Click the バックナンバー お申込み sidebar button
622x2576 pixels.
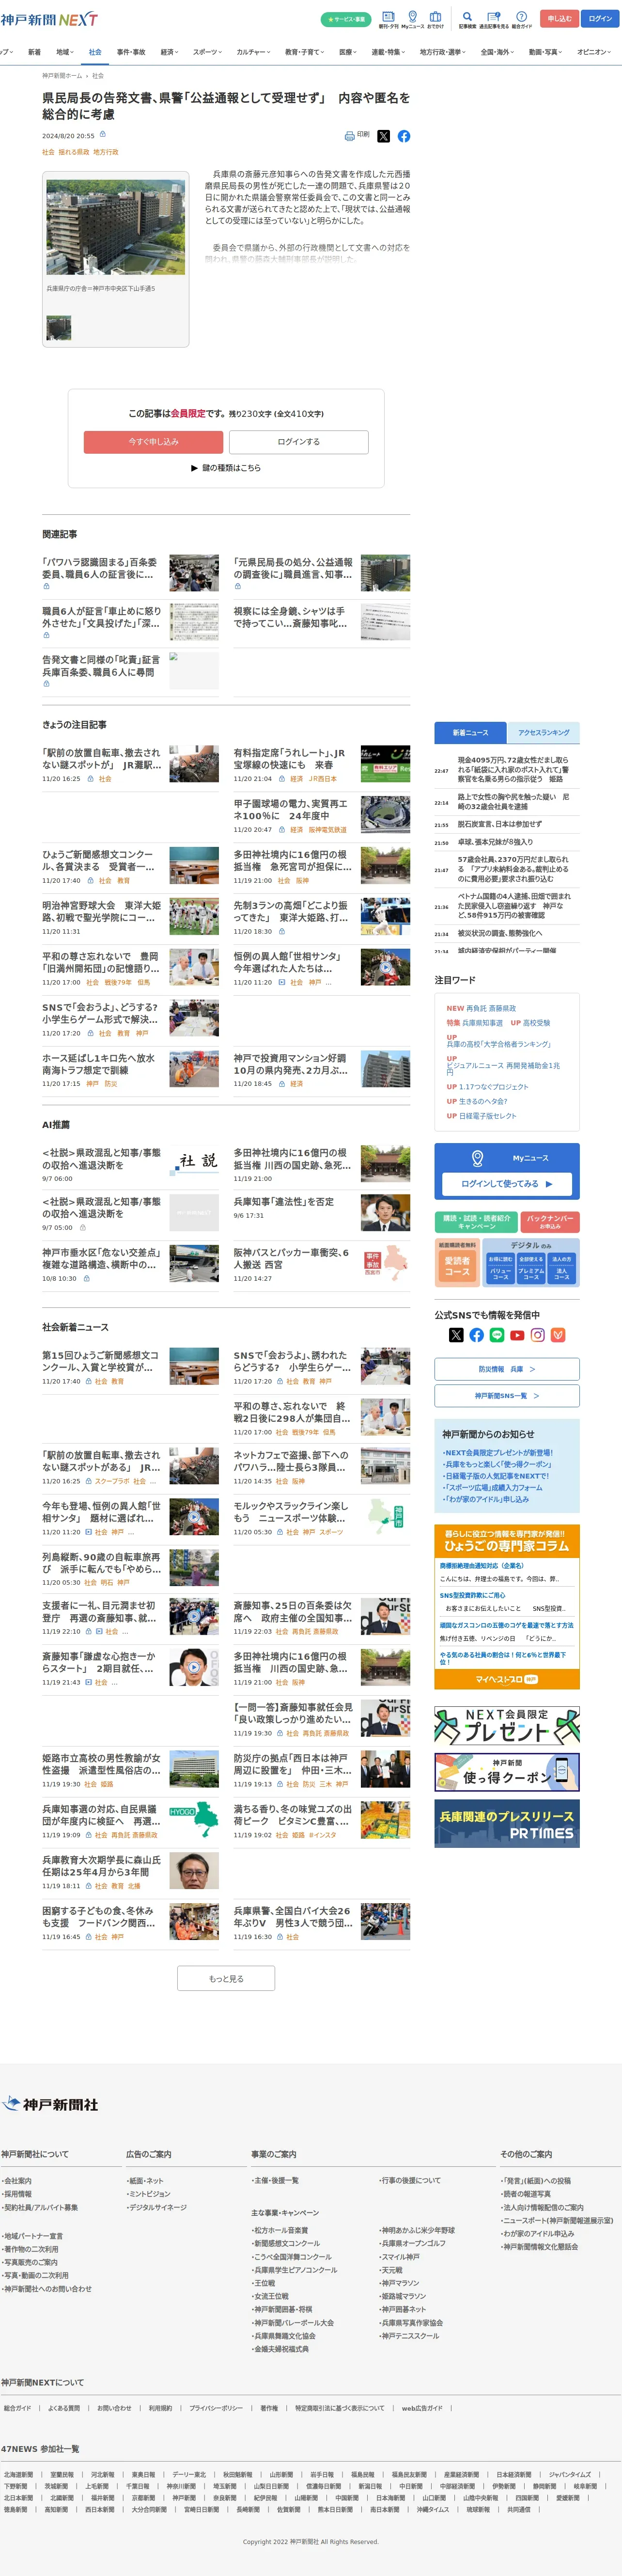[x=550, y=1222]
